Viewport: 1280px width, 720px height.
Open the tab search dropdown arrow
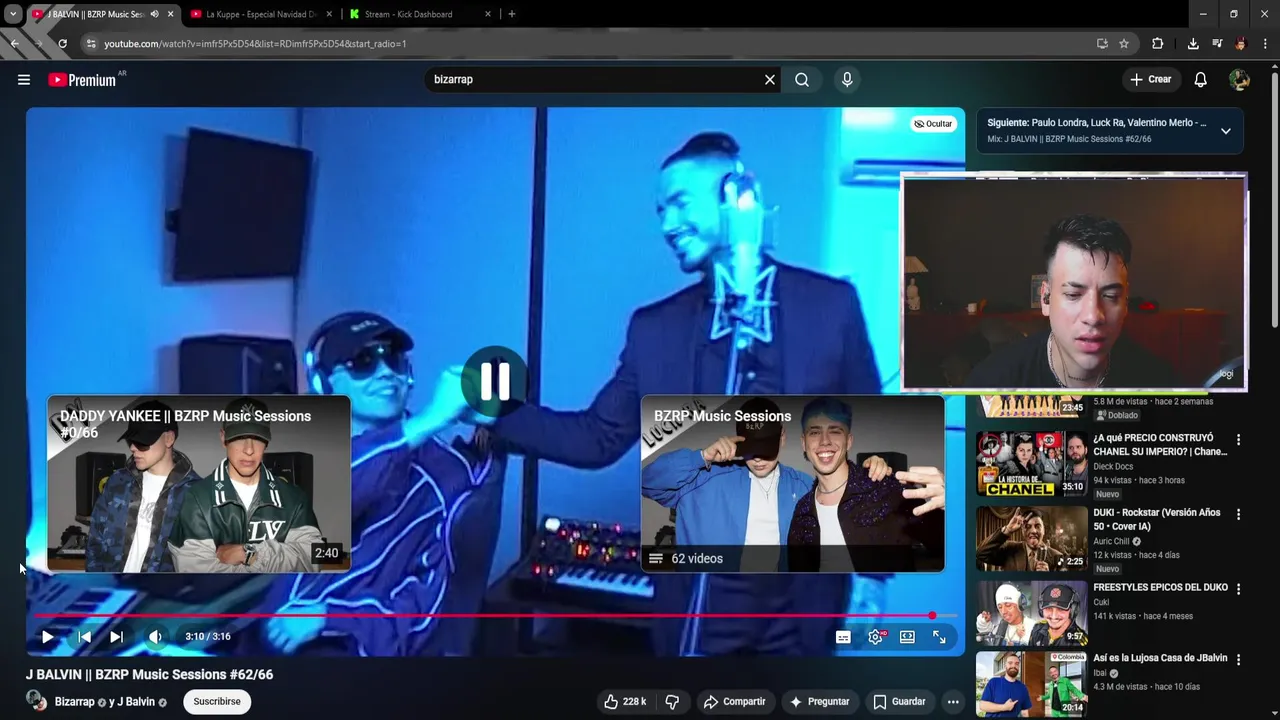12,14
